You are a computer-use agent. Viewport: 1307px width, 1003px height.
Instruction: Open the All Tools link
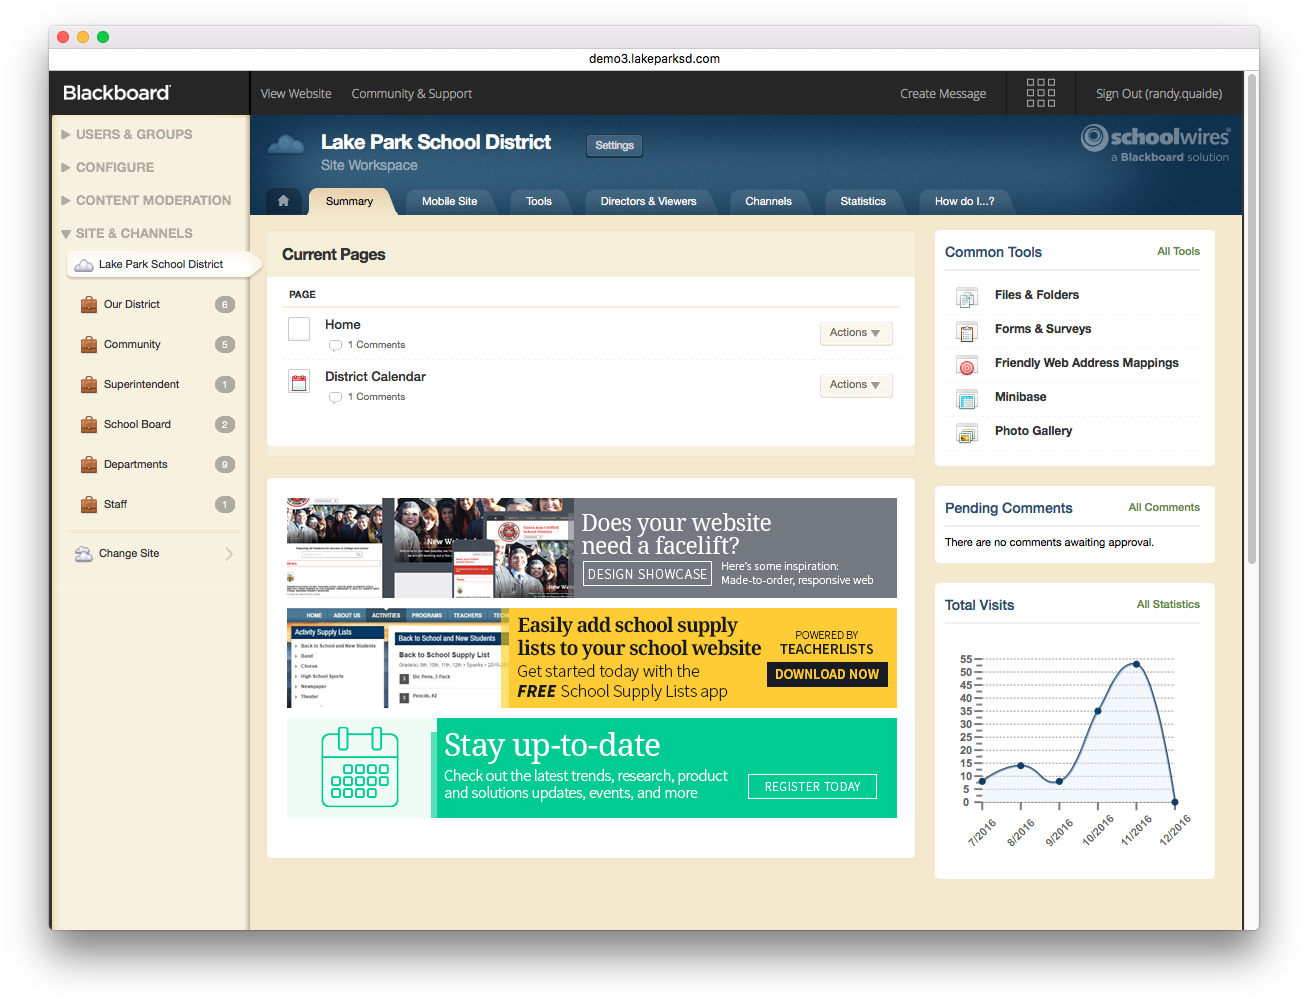click(1178, 251)
